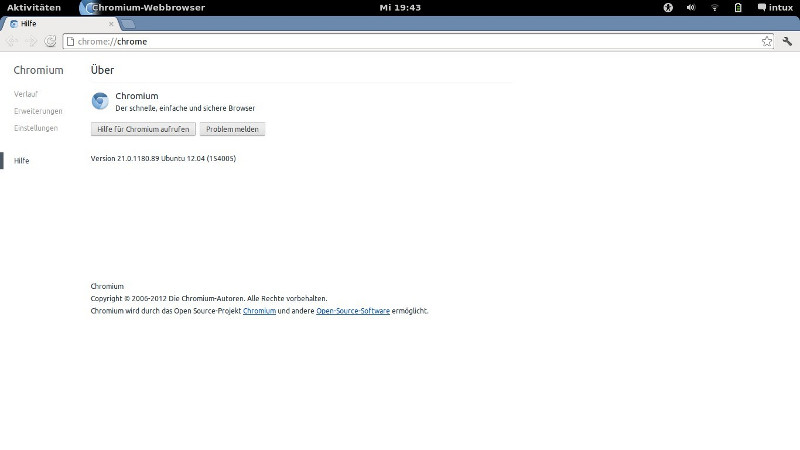Click Hilfe für Chromium aufrufen button
The height and width of the screenshot is (450, 800).
click(143, 129)
